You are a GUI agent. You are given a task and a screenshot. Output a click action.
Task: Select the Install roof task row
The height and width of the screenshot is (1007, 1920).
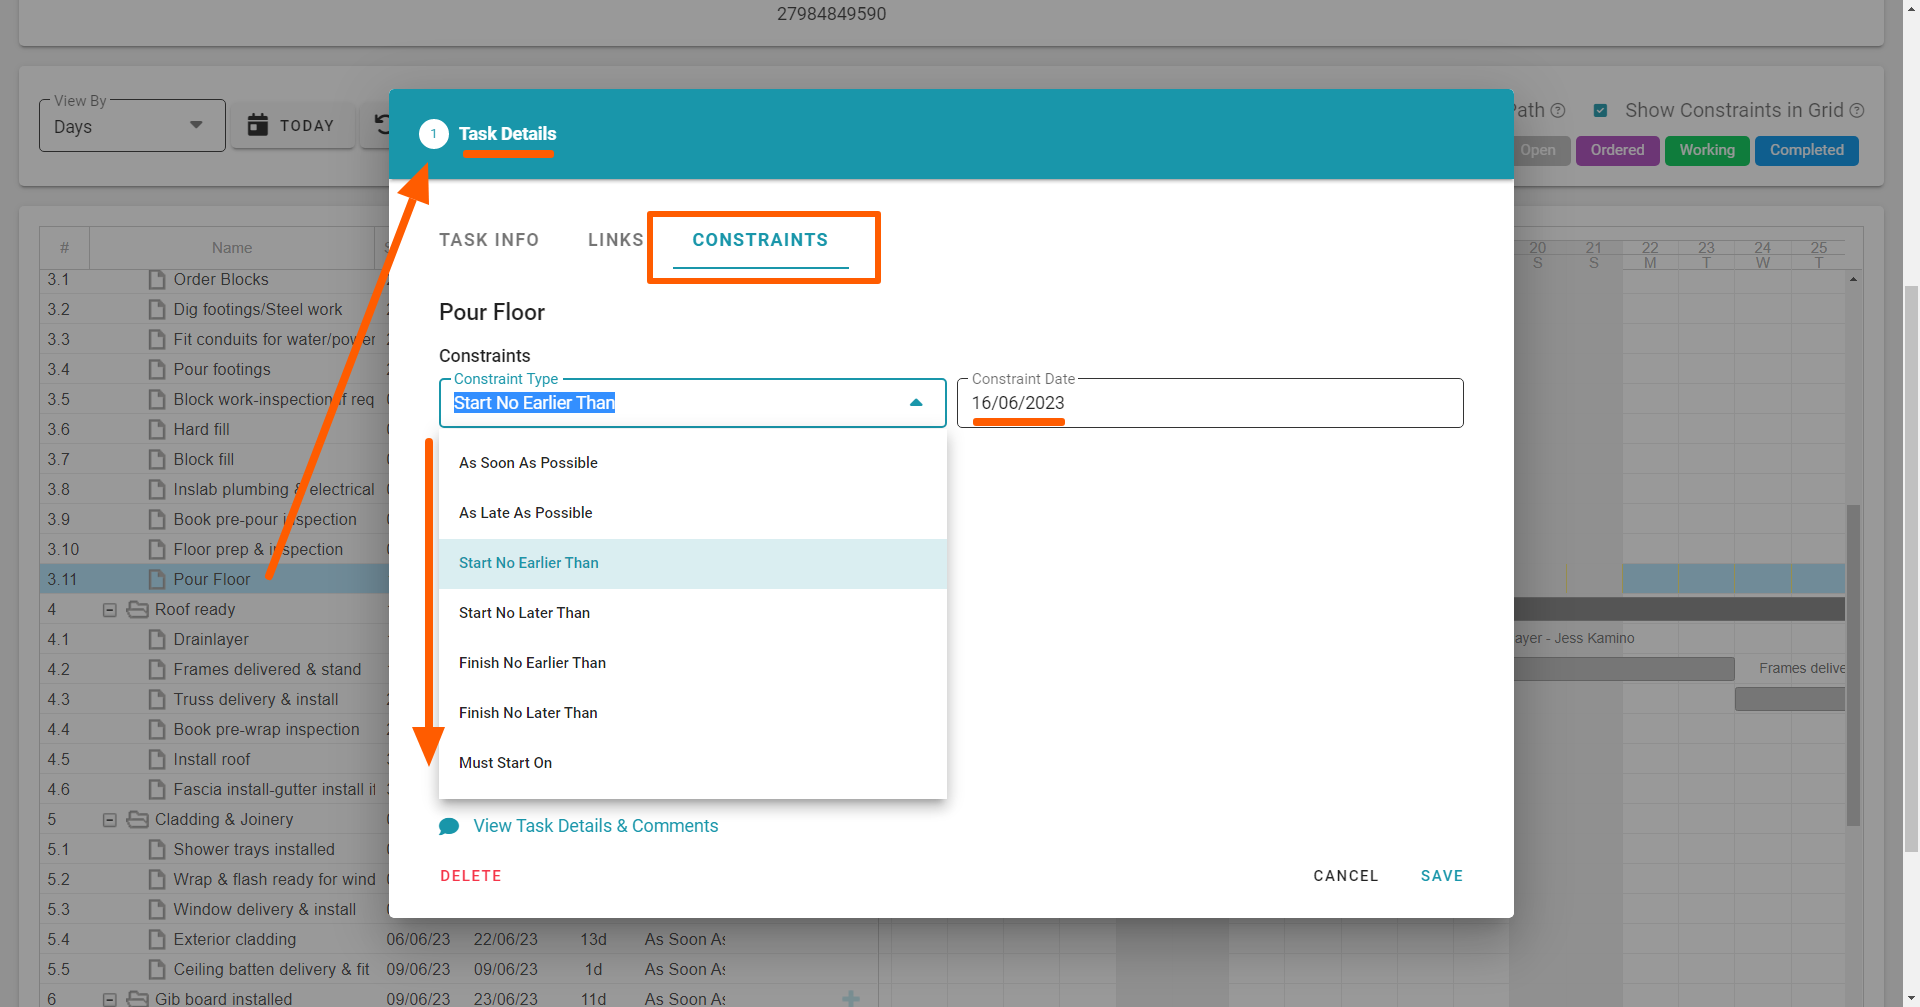(x=214, y=760)
